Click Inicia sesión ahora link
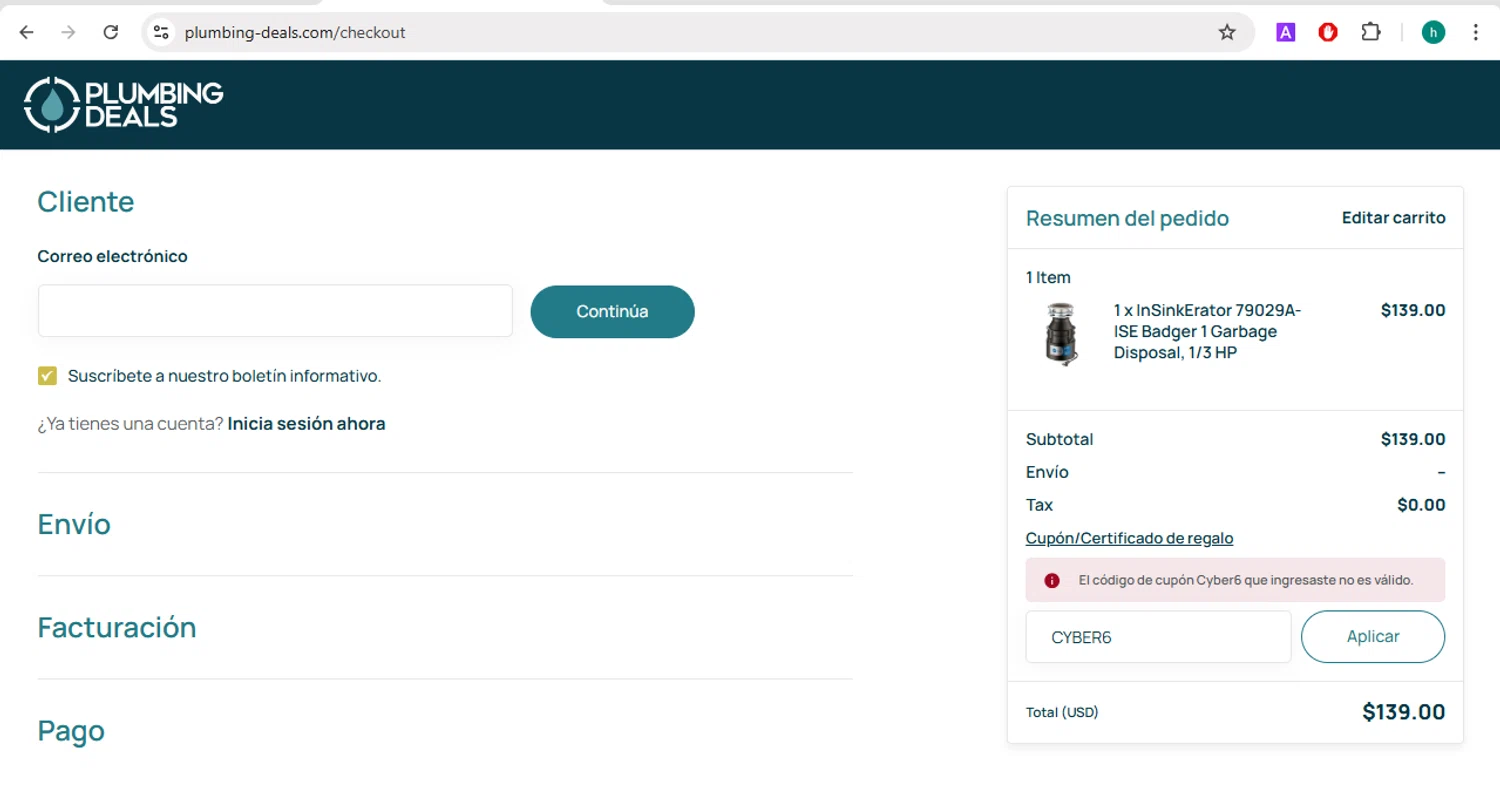Screen dimensions: 1500x801 coord(306,424)
